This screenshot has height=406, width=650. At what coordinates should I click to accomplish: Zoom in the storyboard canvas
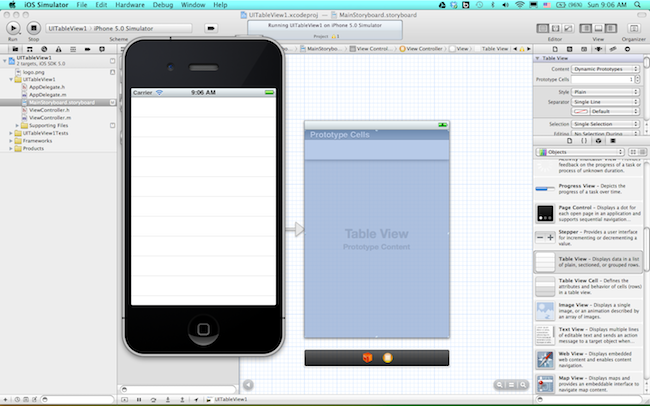(523, 385)
